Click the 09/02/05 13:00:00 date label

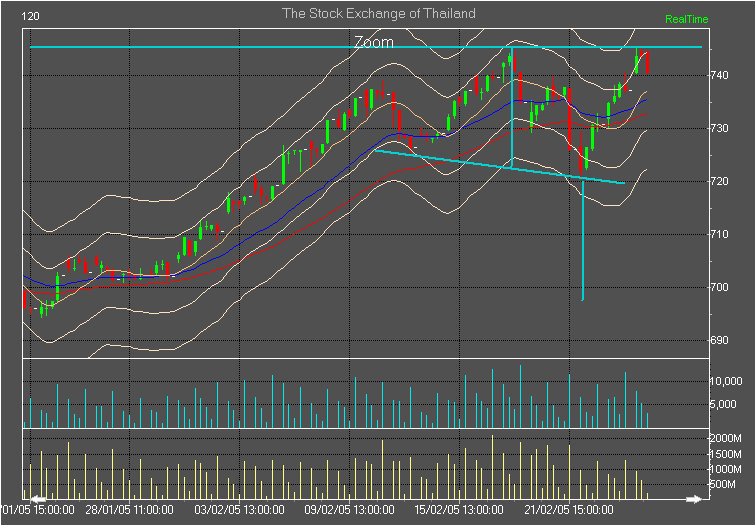[x=350, y=510]
